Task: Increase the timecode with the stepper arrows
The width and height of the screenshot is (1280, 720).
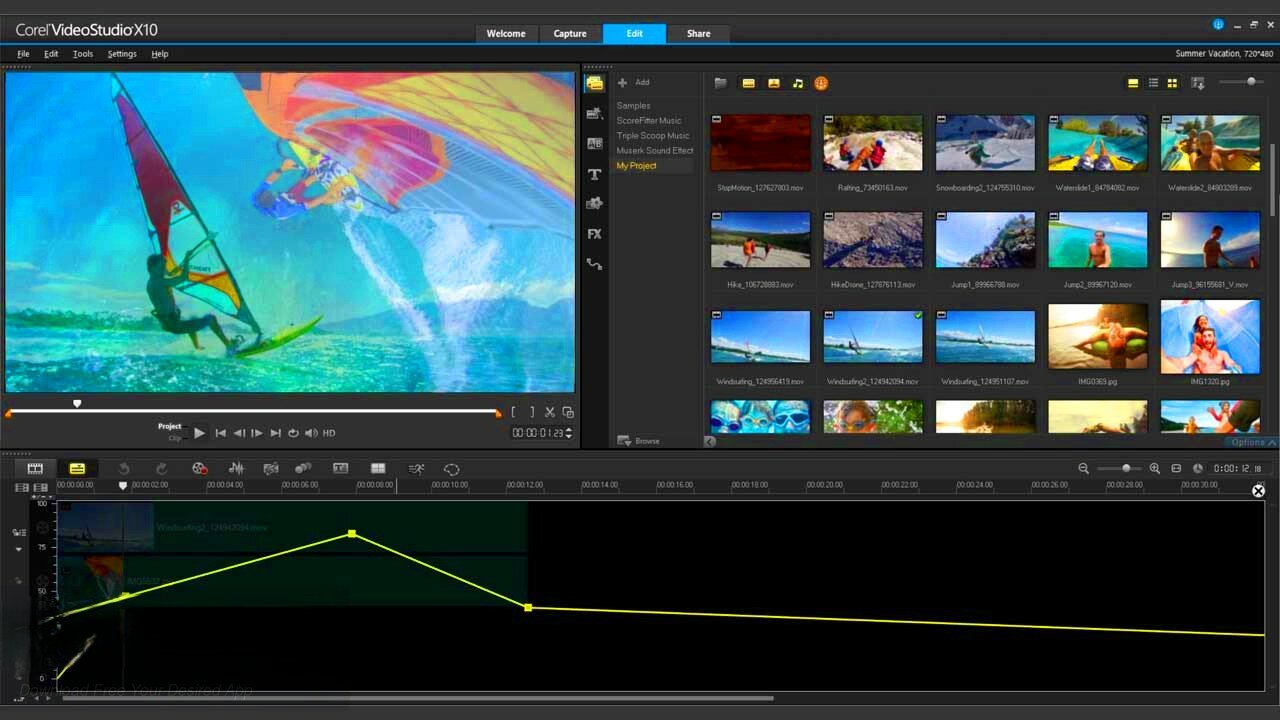Action: tap(569, 430)
